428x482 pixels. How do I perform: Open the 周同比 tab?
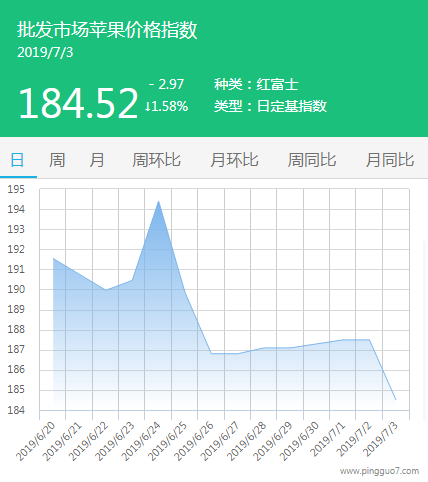pos(312,160)
